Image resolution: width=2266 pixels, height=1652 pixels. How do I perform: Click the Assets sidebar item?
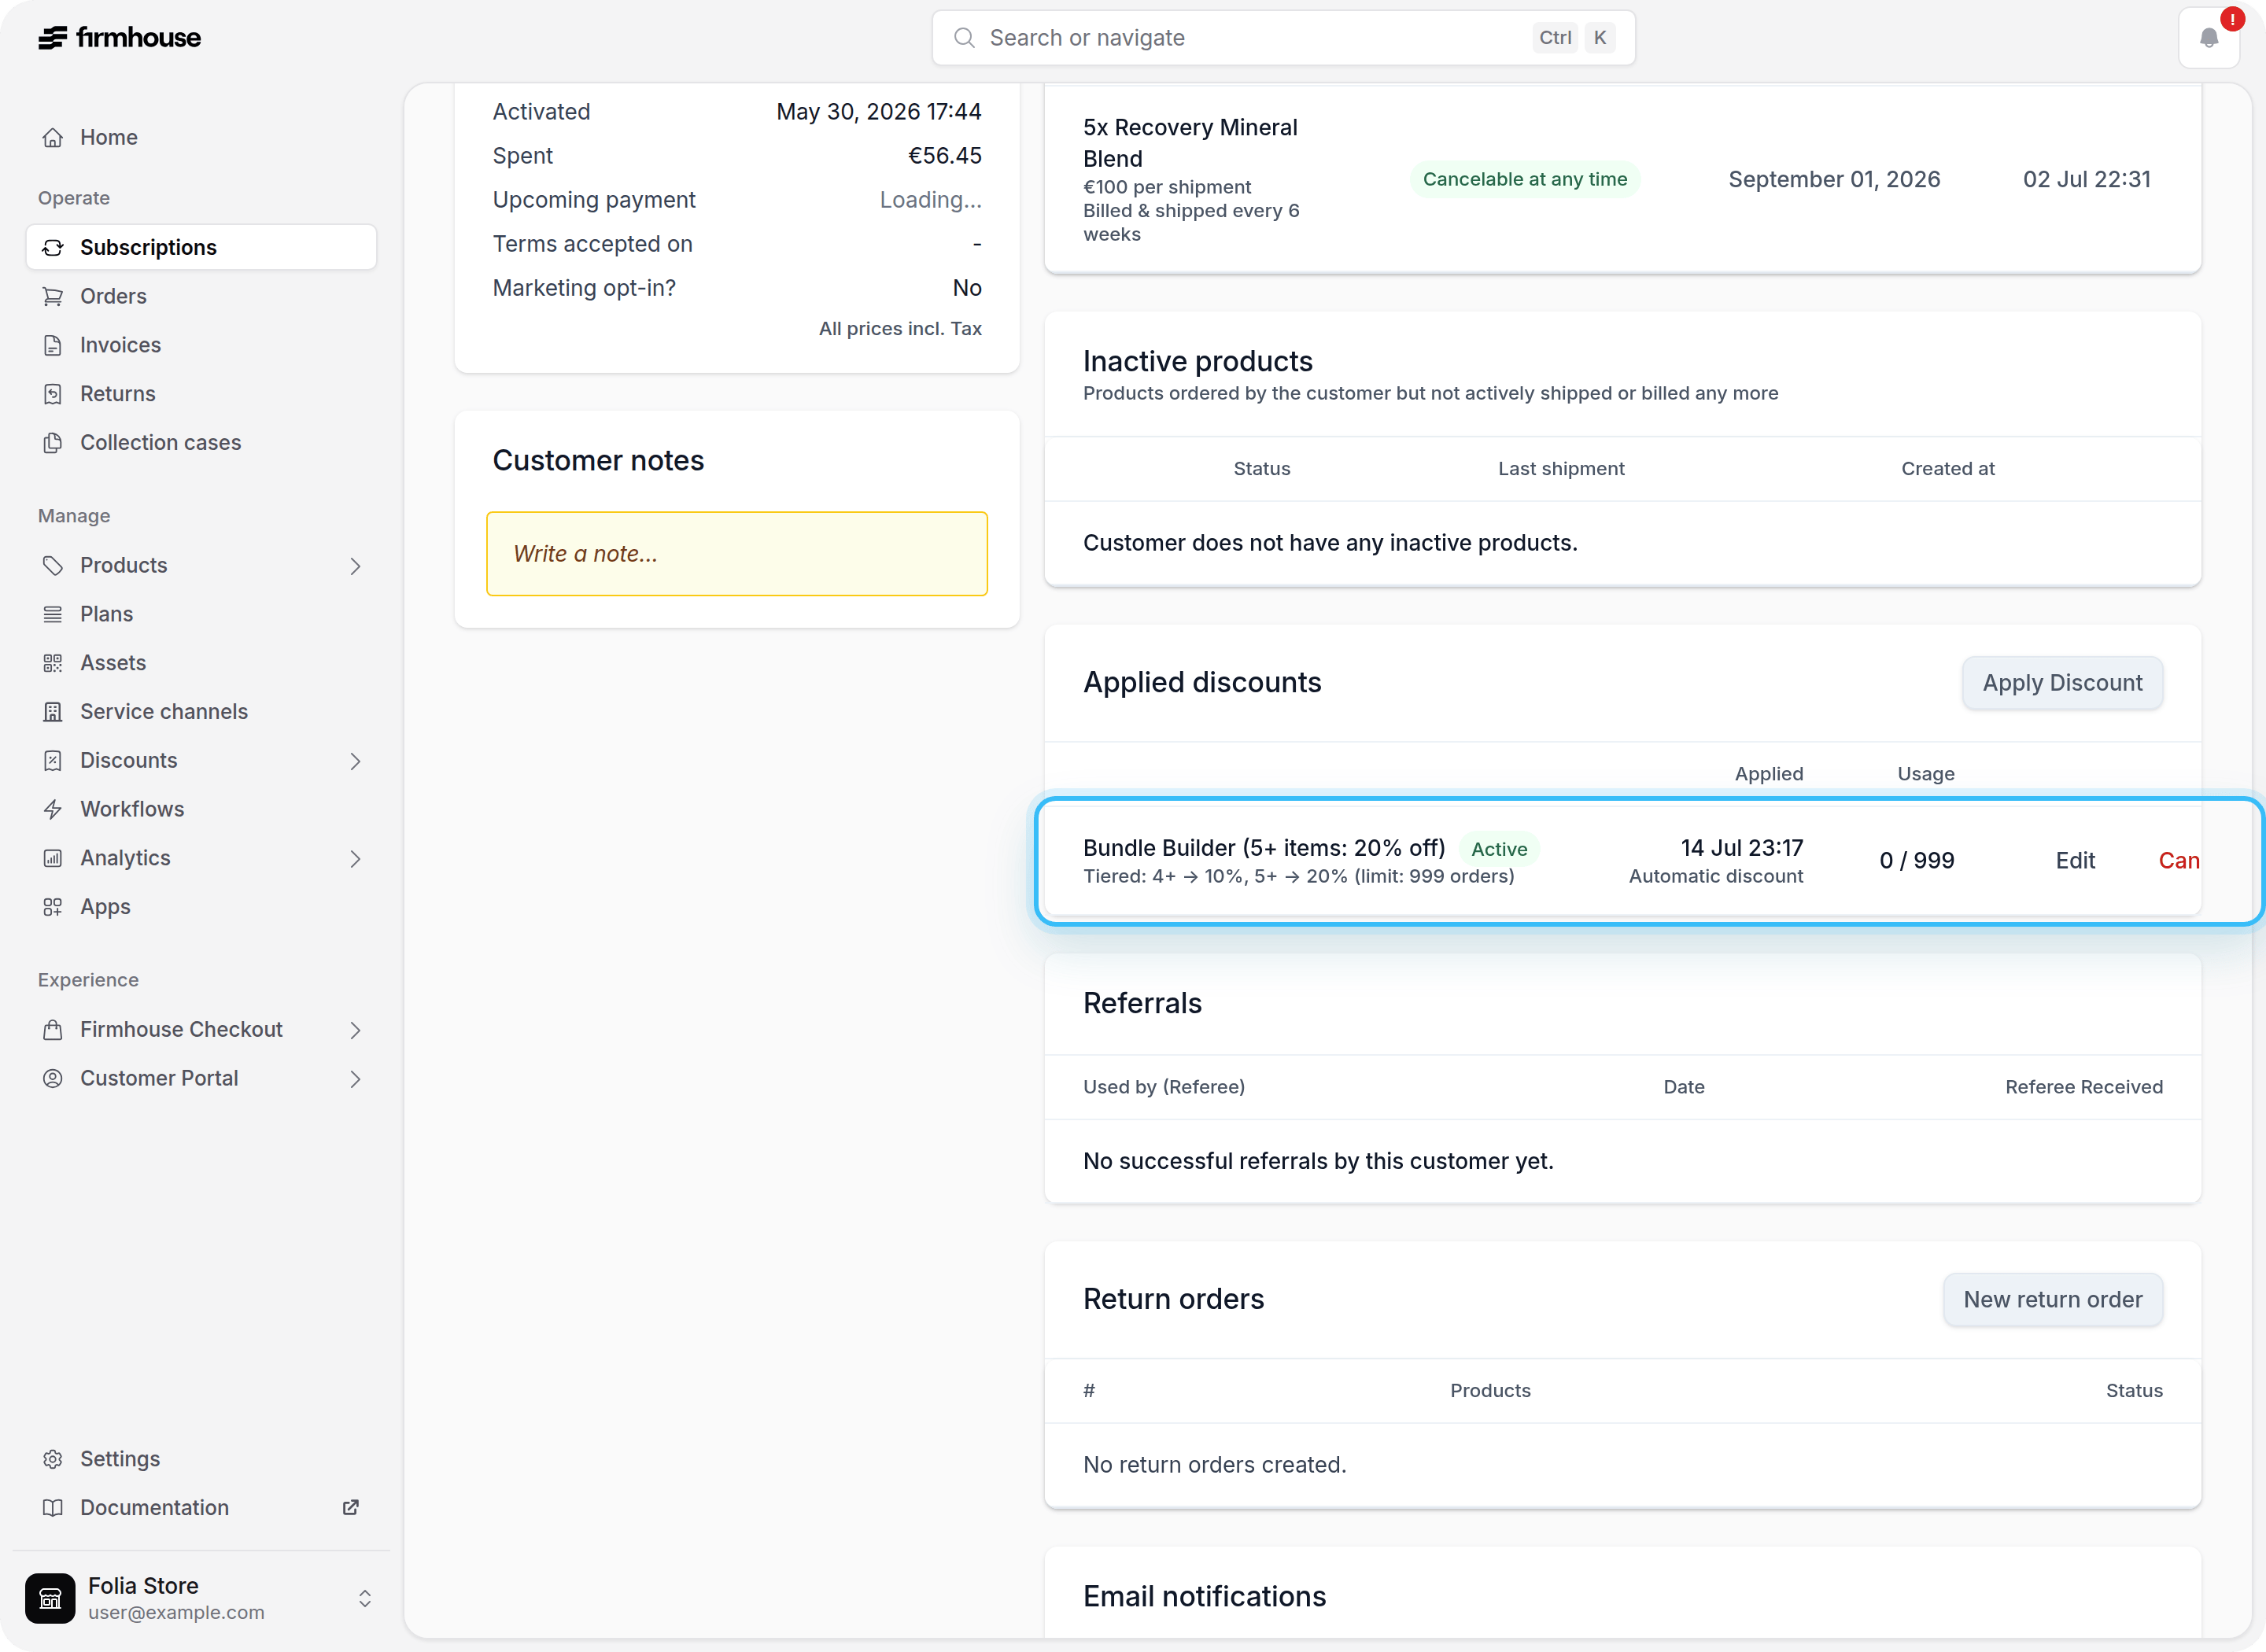click(x=201, y=663)
